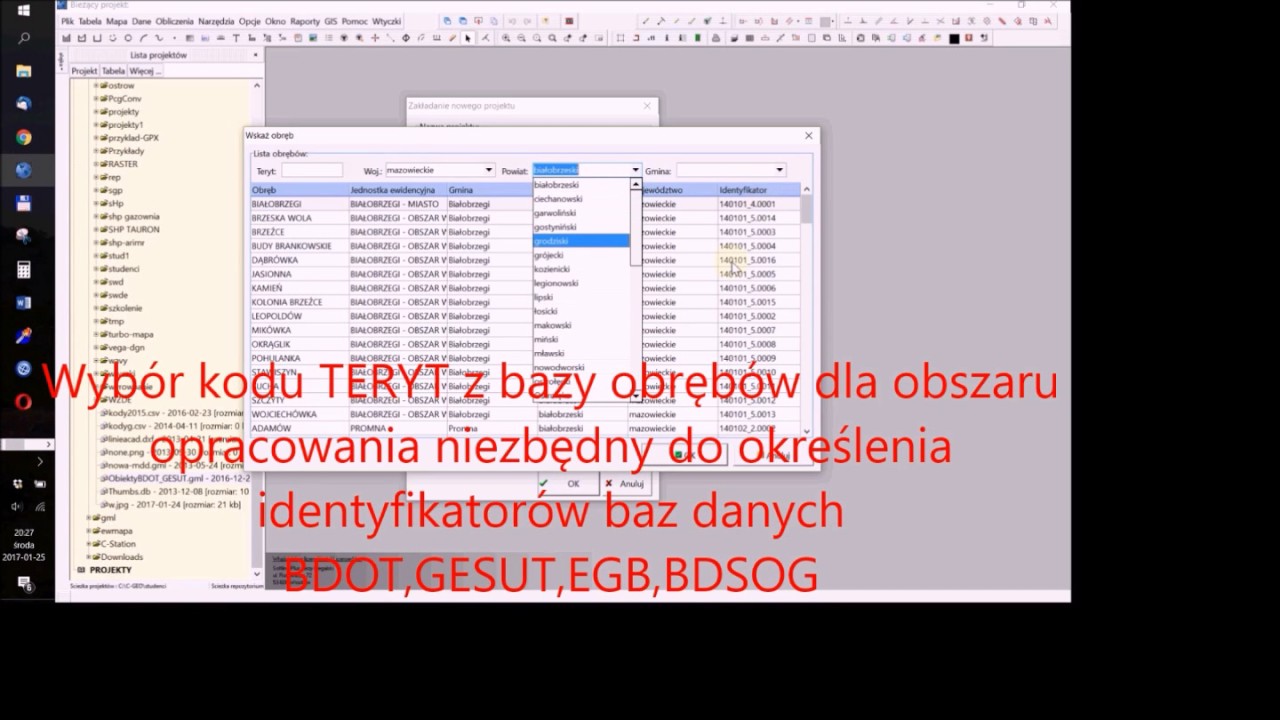Open the Calculator from the taskbar
This screenshot has width=1280, height=720.
(x=24, y=269)
